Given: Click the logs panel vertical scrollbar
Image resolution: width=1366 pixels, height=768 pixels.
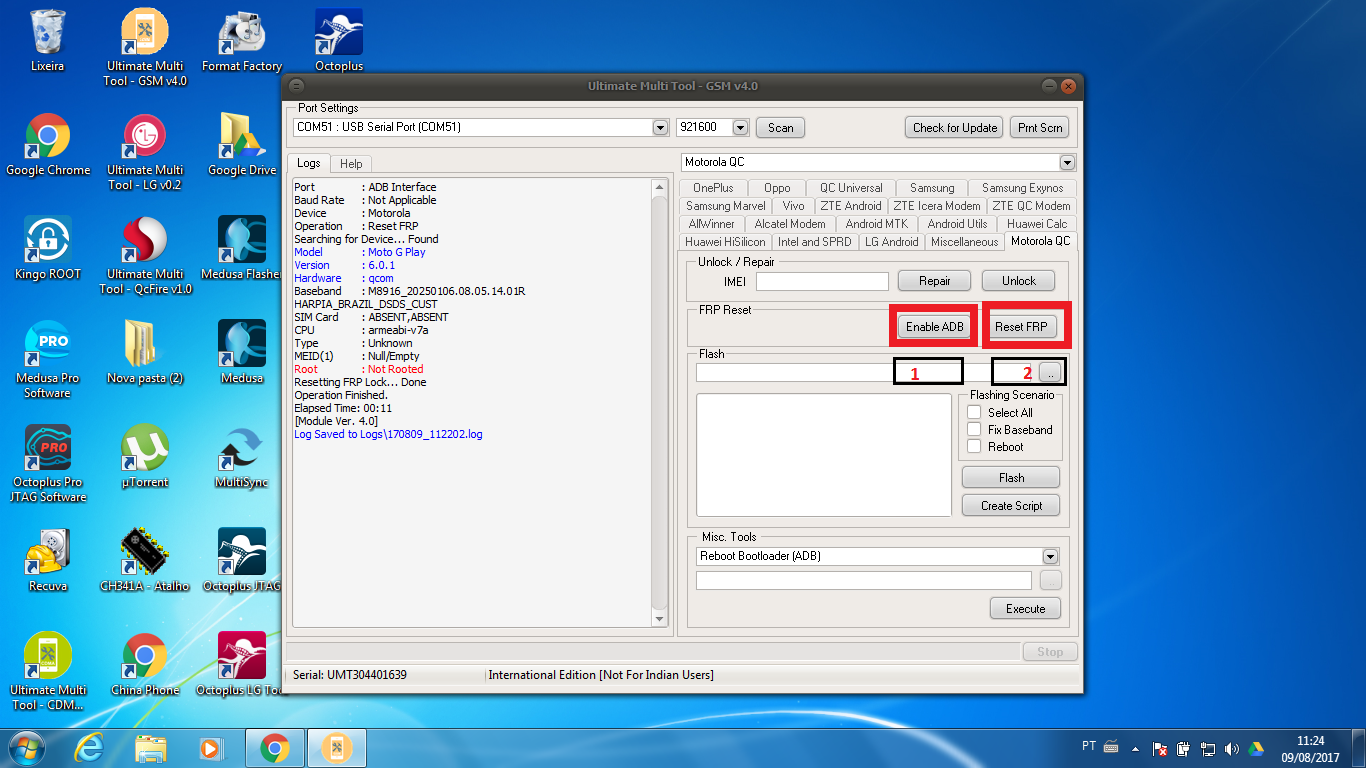Looking at the screenshot, I should tap(659, 403).
